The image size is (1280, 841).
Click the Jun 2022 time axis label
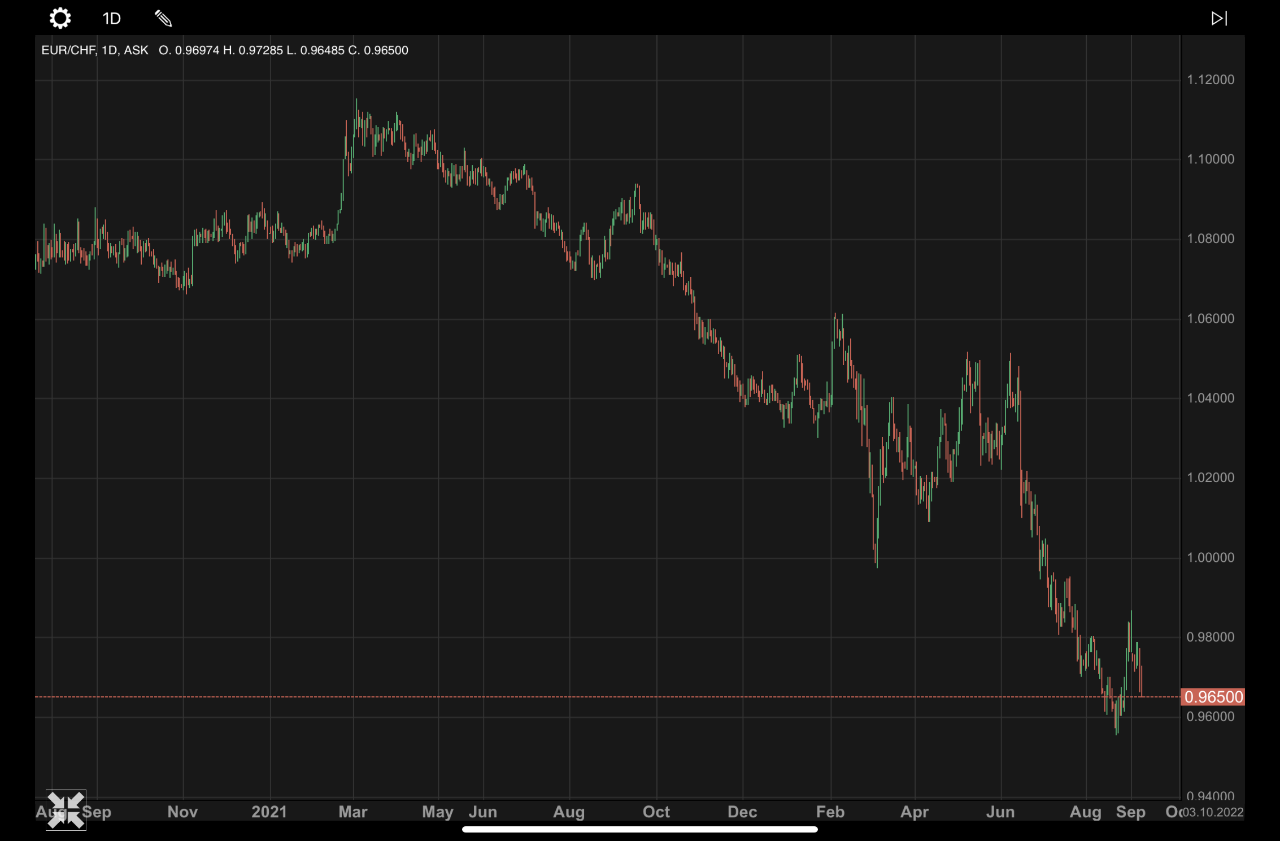pos(1001,812)
